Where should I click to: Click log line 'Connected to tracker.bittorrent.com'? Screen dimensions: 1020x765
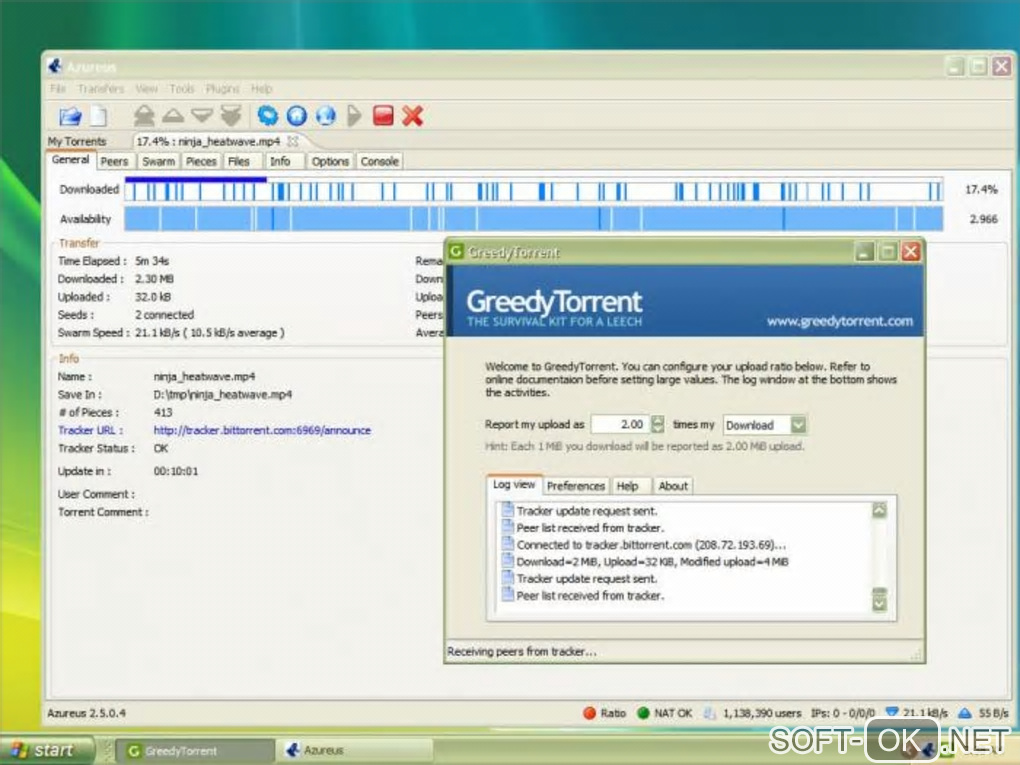tap(651, 544)
